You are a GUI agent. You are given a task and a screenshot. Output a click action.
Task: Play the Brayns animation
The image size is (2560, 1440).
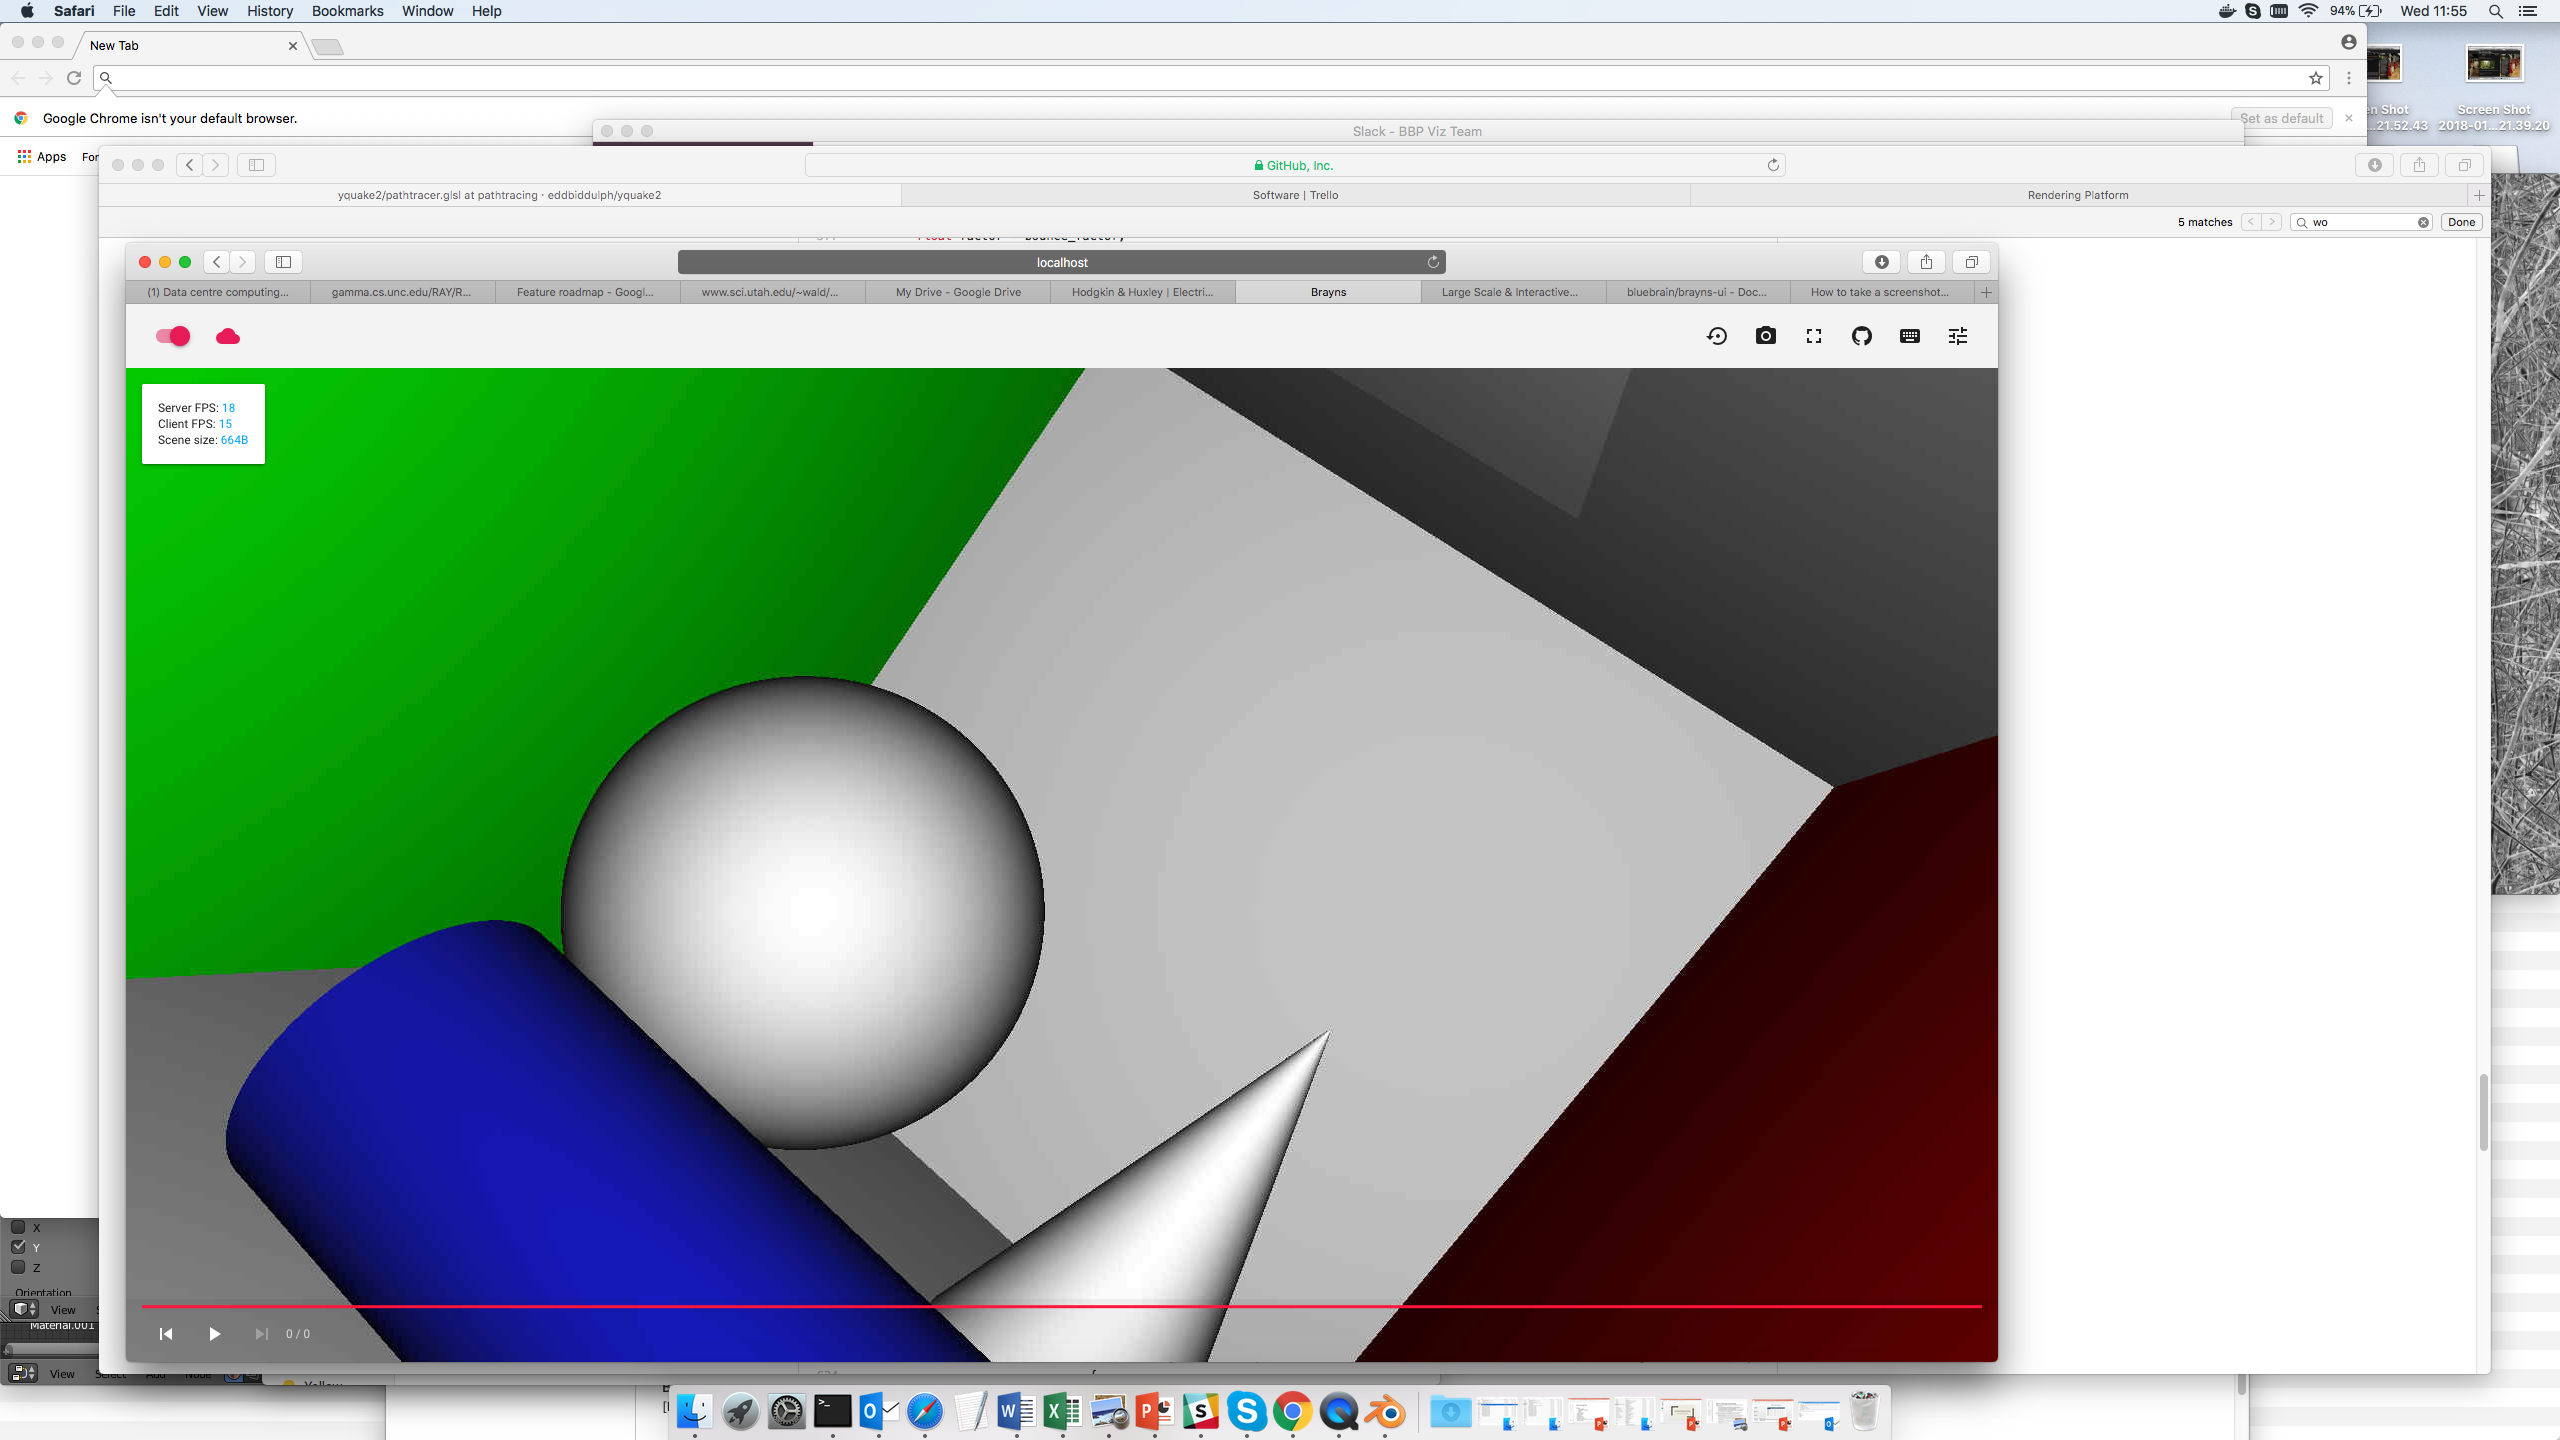(214, 1334)
